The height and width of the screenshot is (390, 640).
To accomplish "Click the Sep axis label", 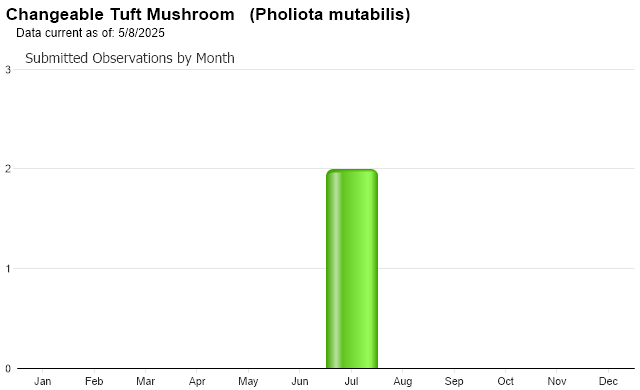I will pos(454,381).
